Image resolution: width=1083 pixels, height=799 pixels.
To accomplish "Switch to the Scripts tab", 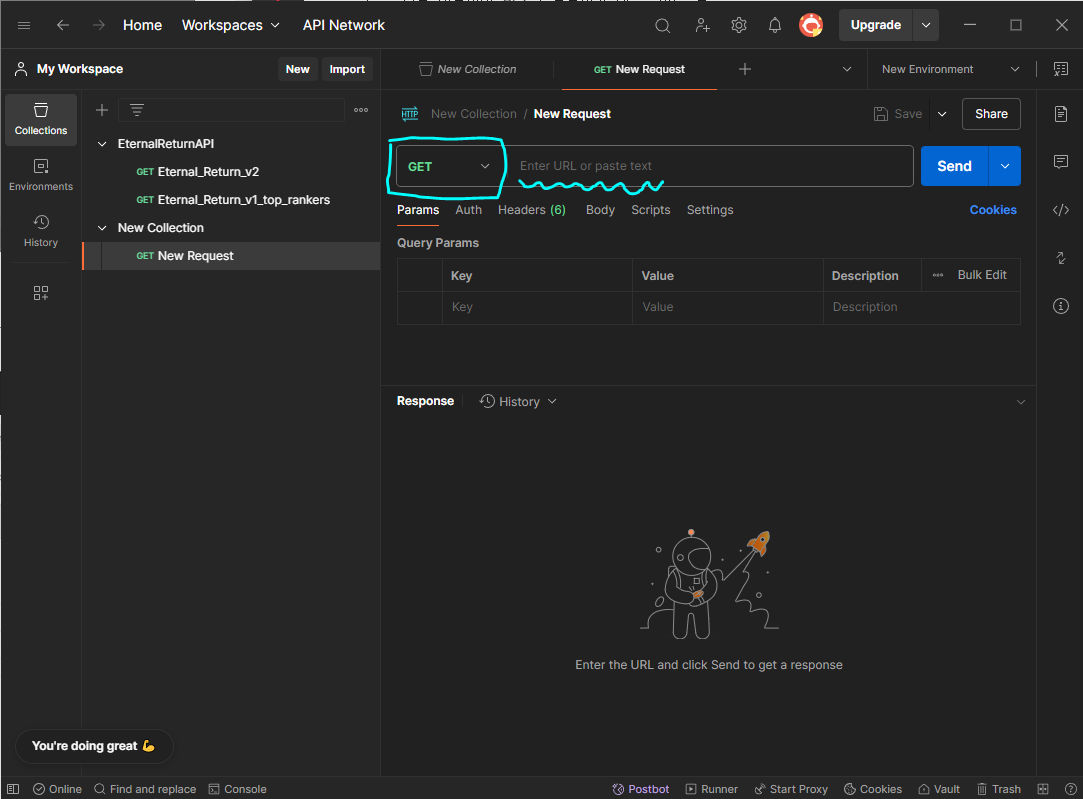I will [x=651, y=210].
